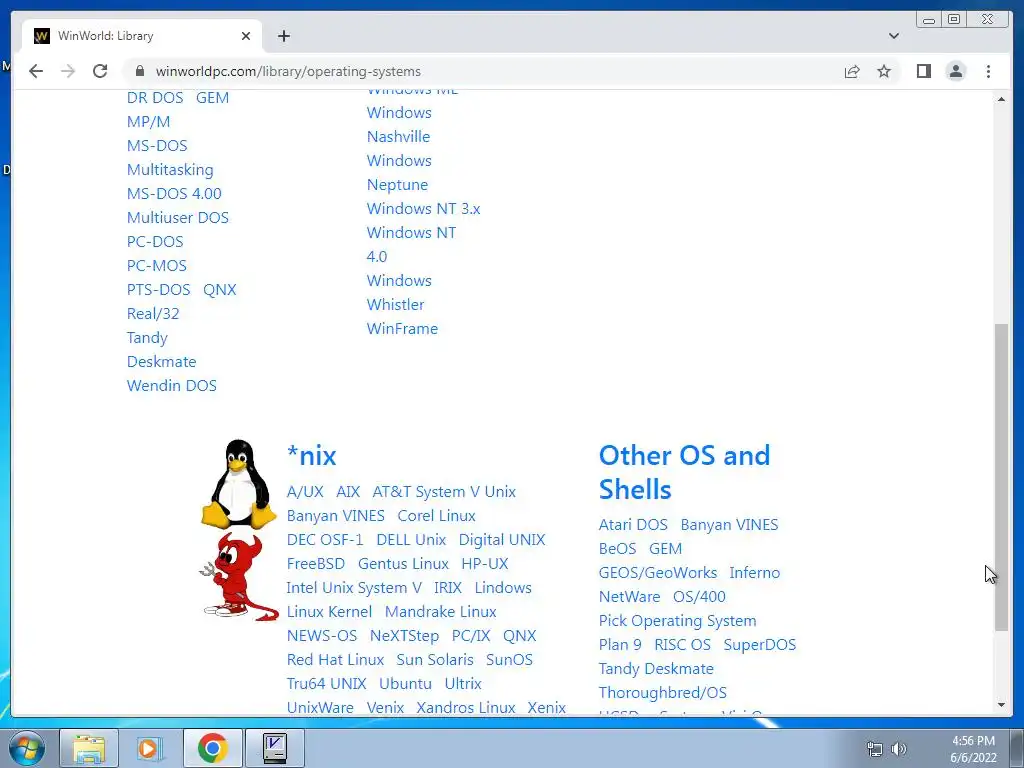Screen dimensions: 1024x768
Task: Expand the tab search chevron
Action: pos(894,36)
